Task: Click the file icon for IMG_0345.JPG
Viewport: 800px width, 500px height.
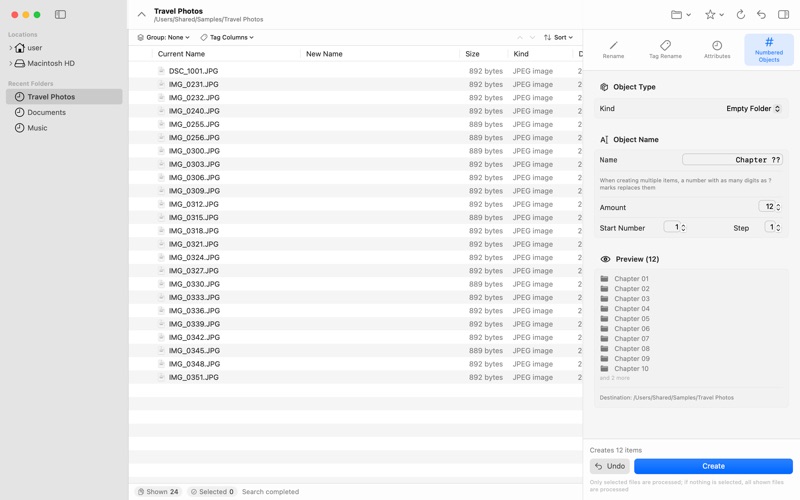Action: pos(161,350)
